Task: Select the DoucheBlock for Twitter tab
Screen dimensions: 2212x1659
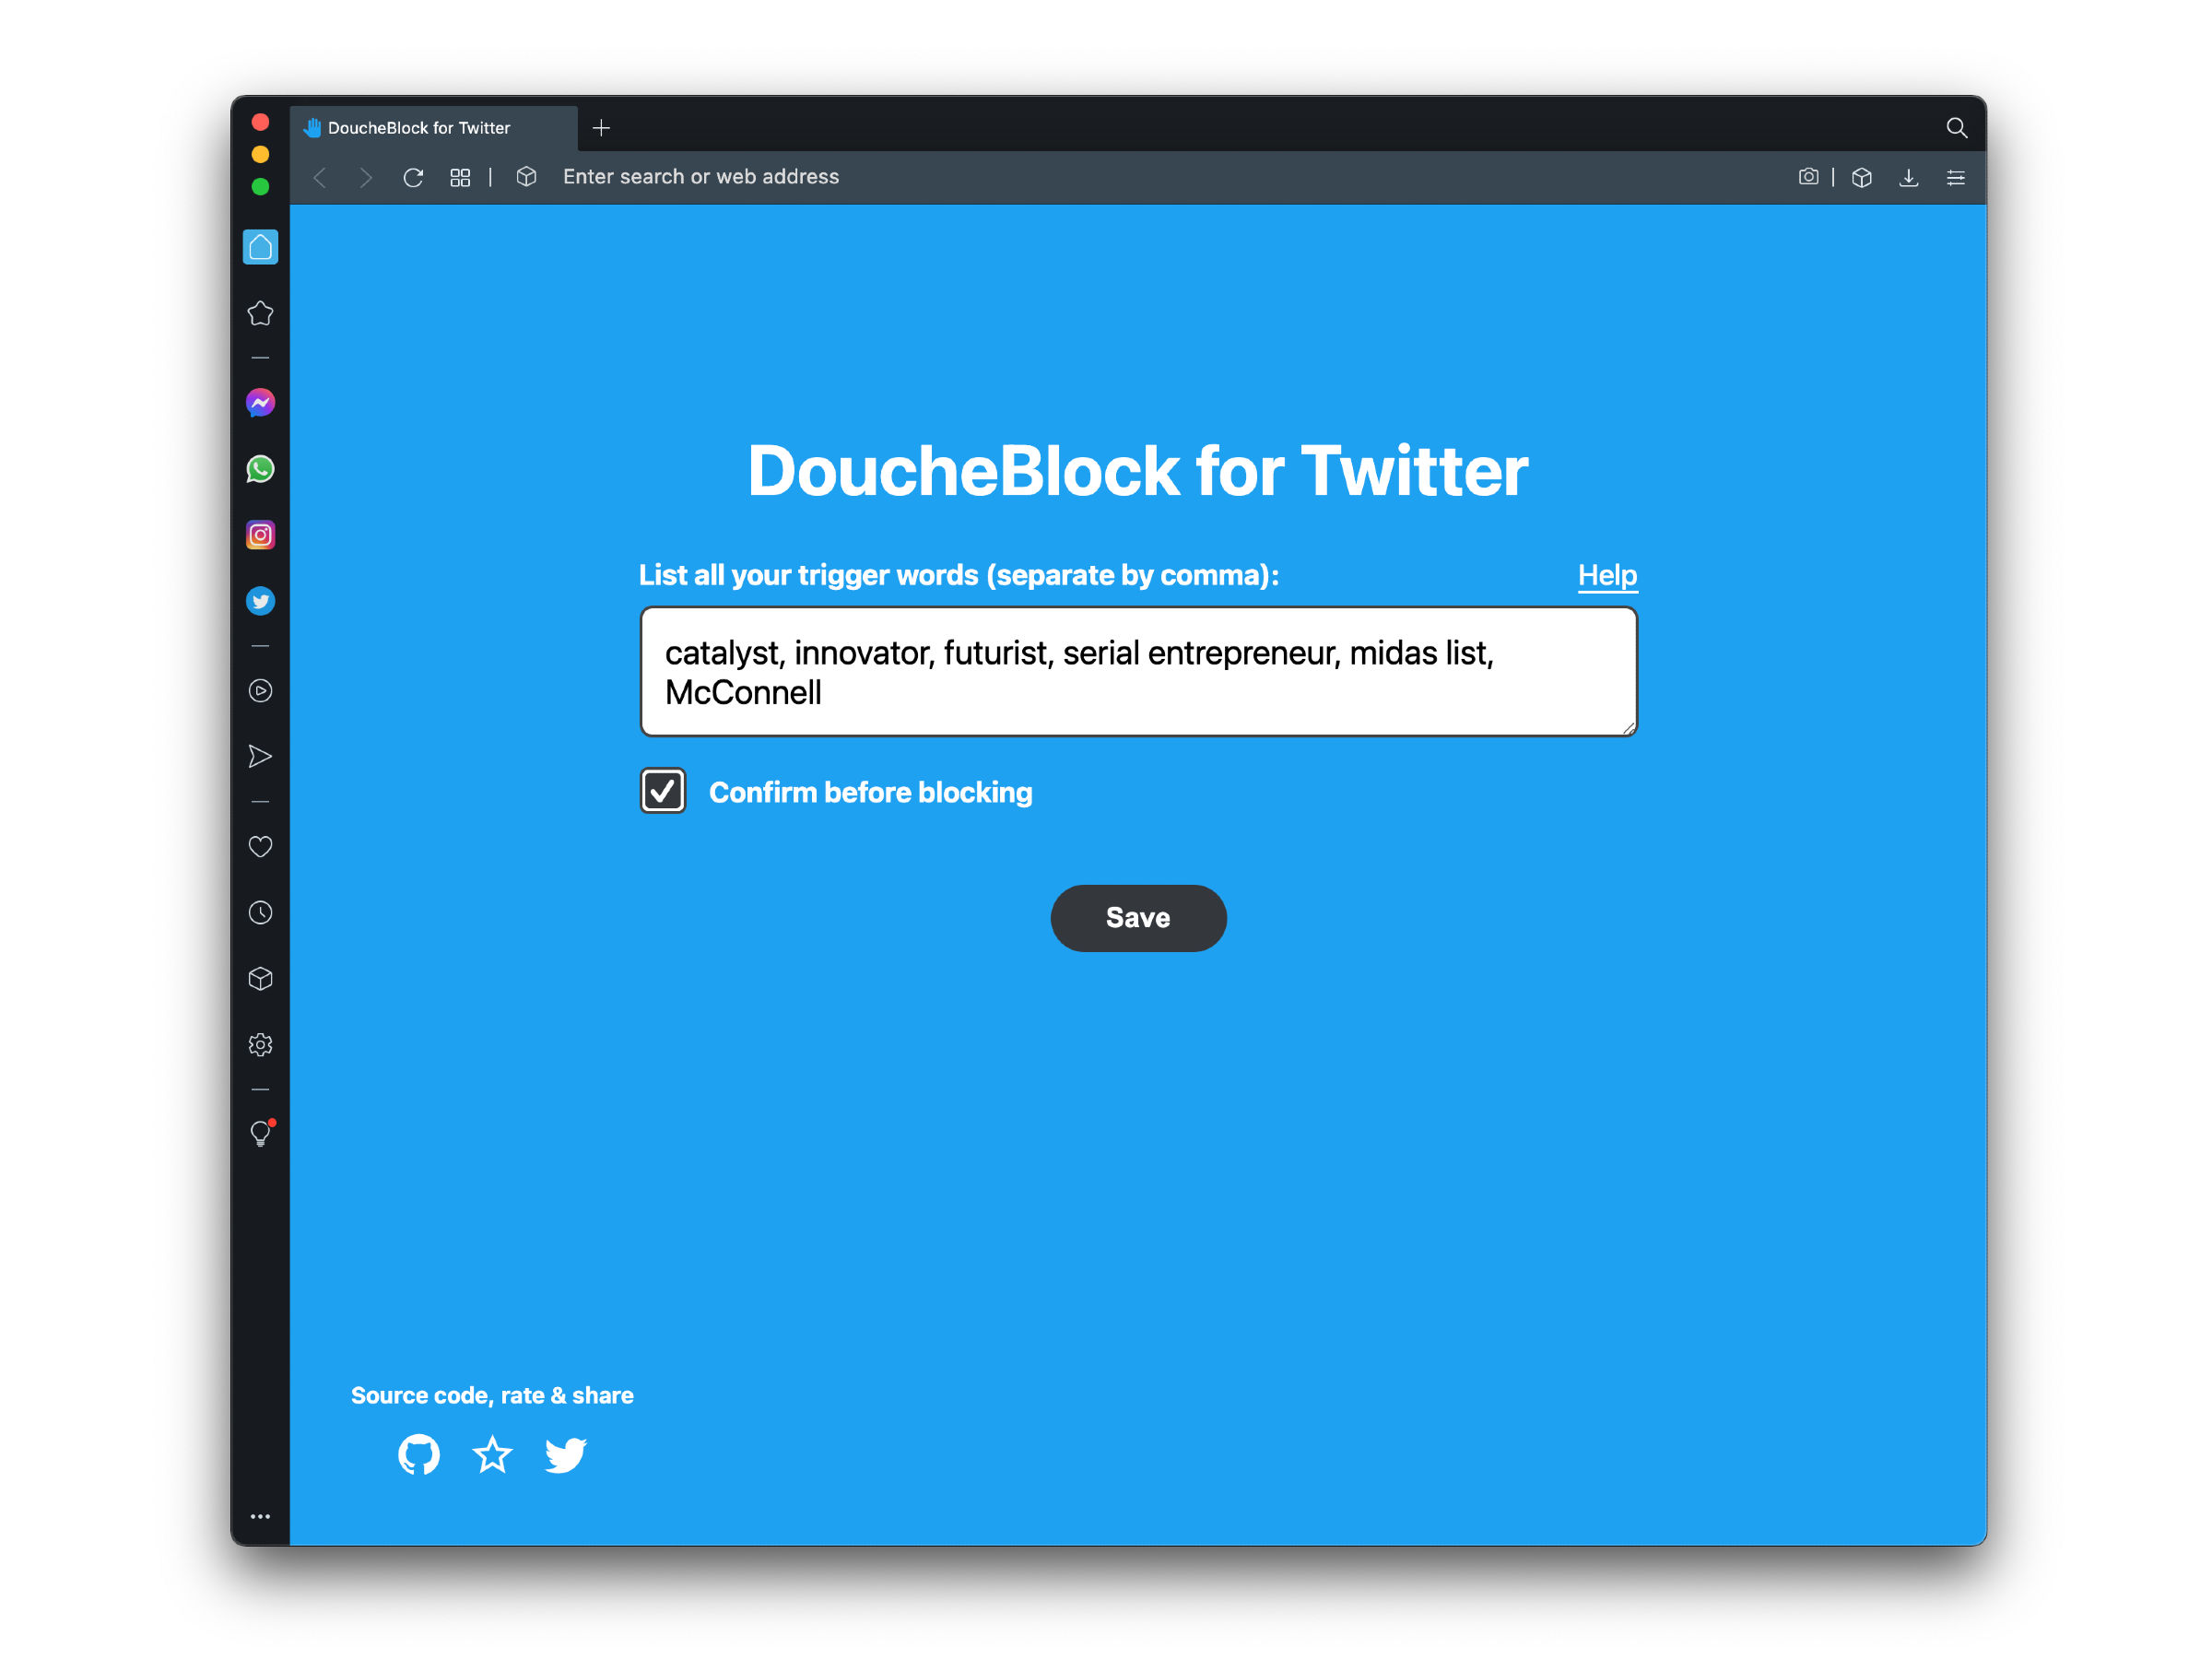Action: (x=420, y=128)
